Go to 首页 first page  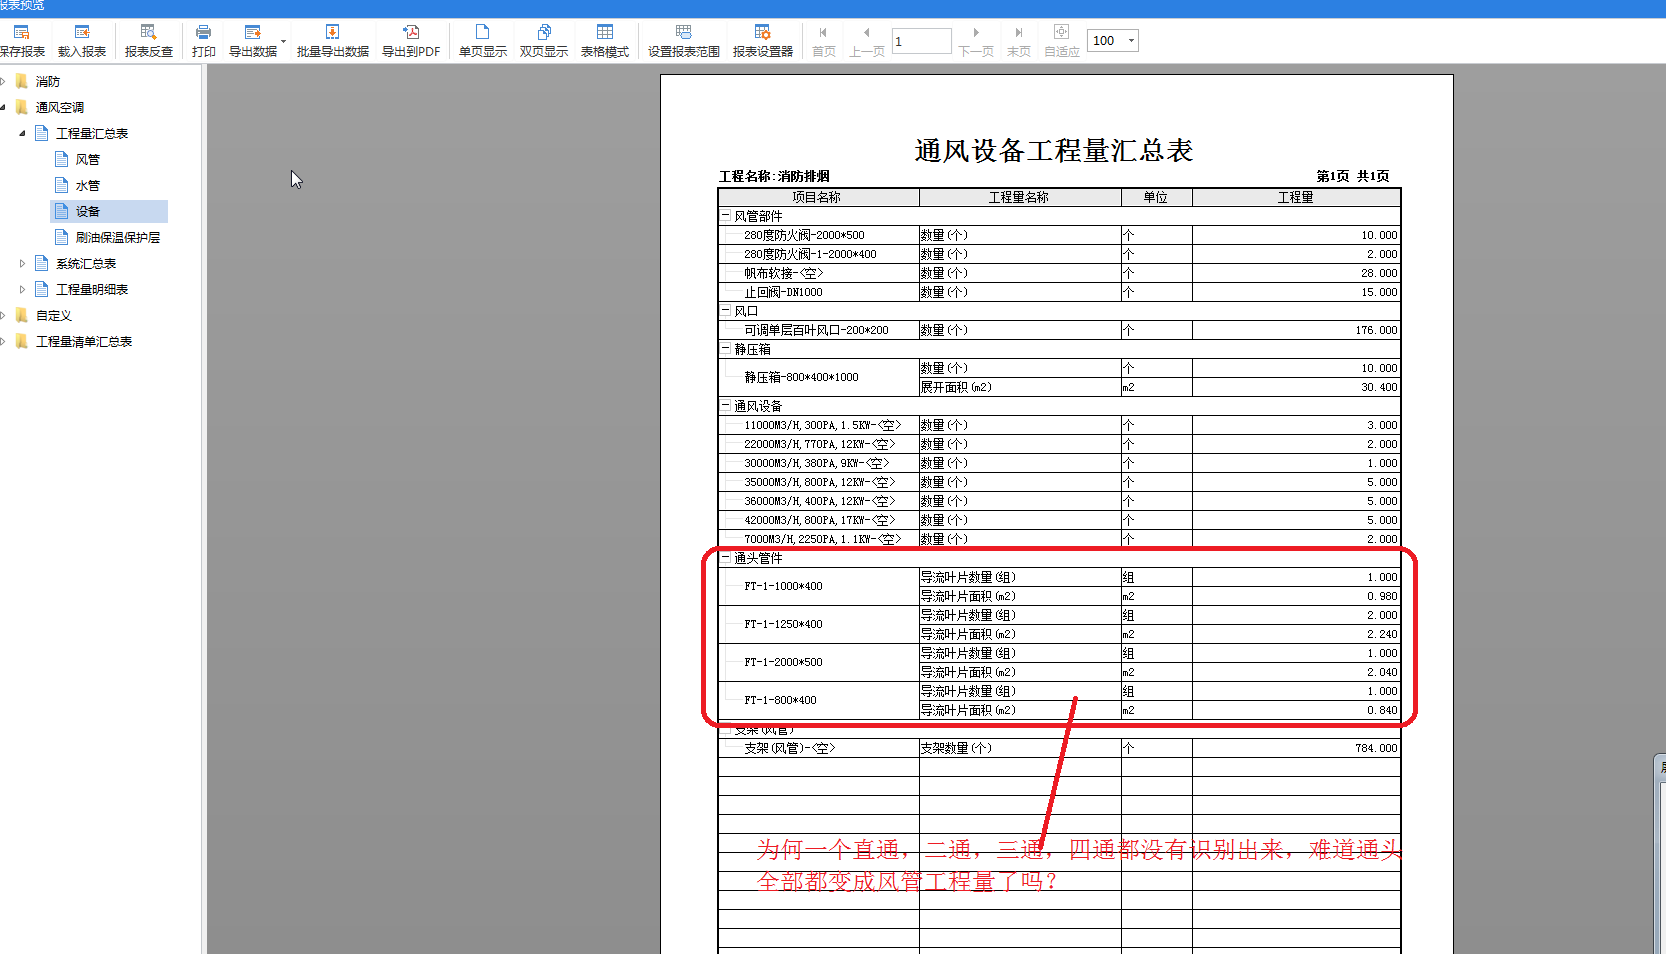(x=824, y=41)
